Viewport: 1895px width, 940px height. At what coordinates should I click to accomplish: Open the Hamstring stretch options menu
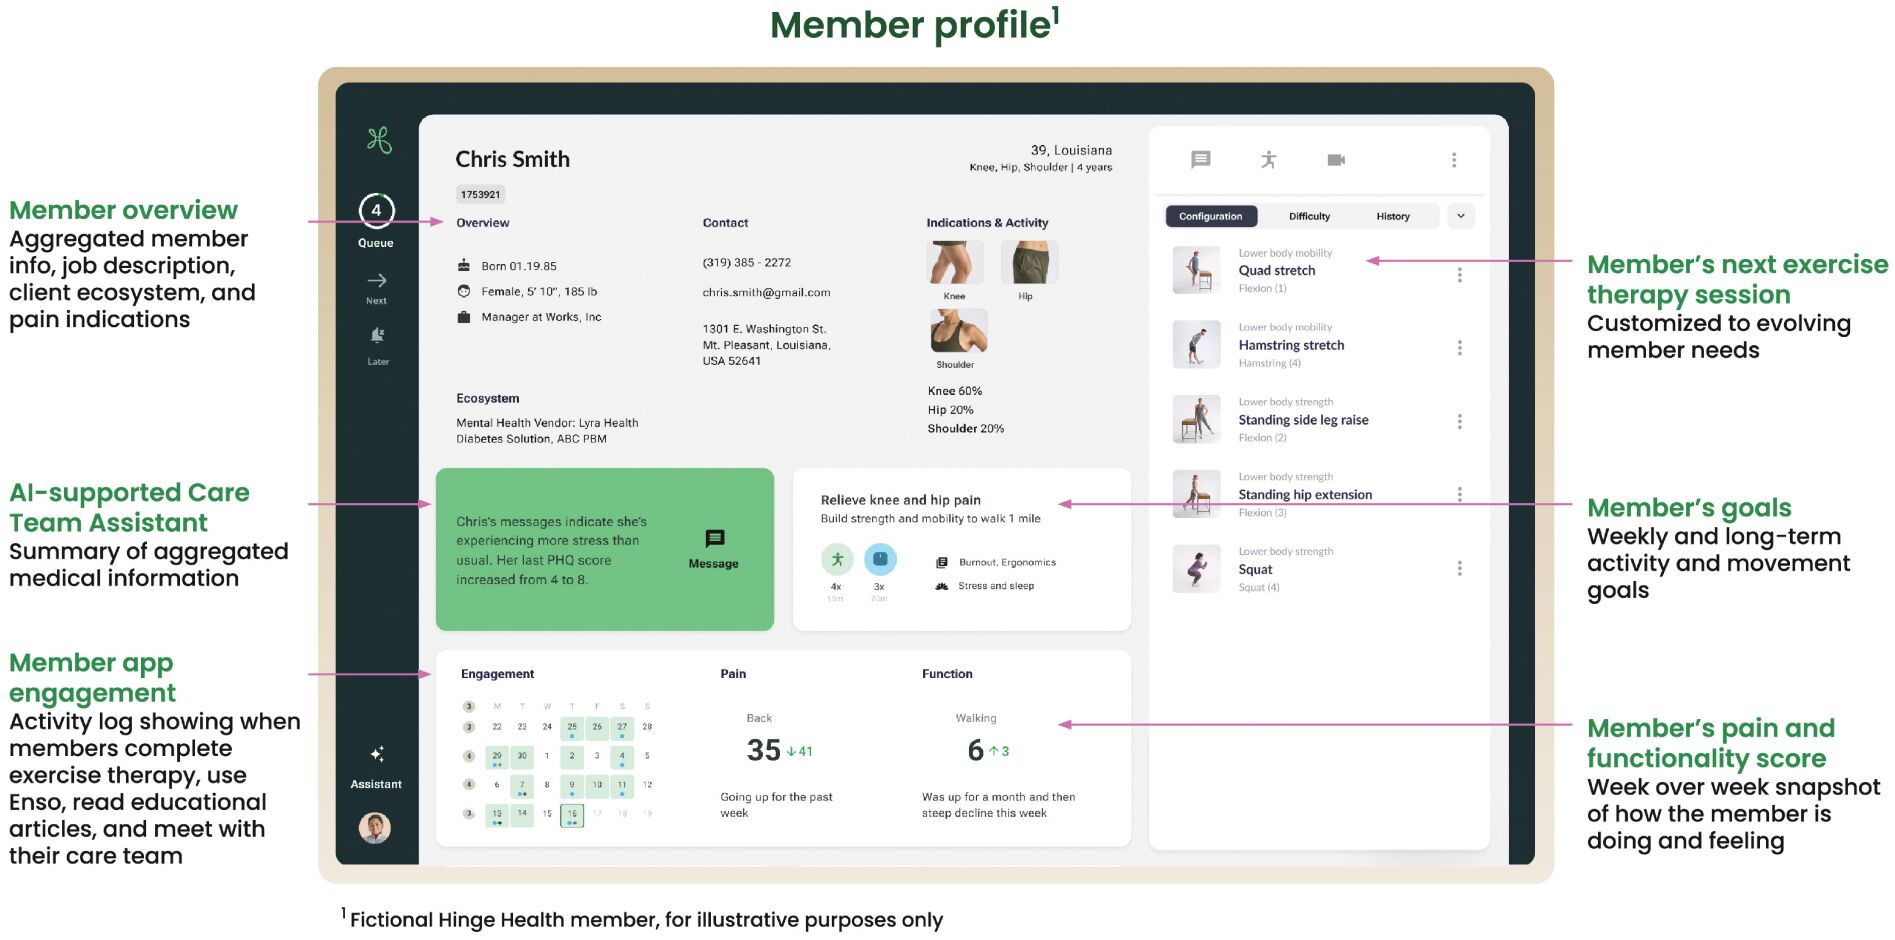coord(1460,348)
